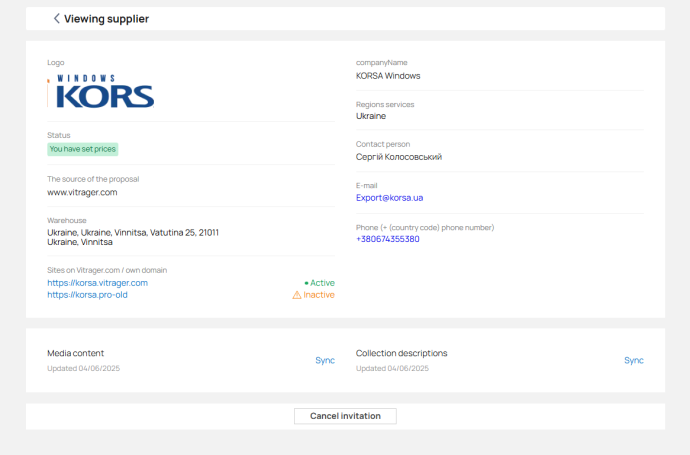Click the Export@korsa.ua email link
690x455 pixels.
click(389, 198)
